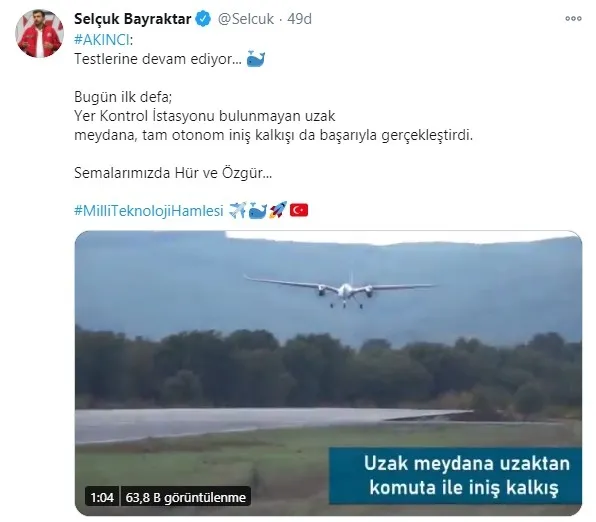Click the Turkish flag emoji
The image size is (596, 522).
coord(299,210)
